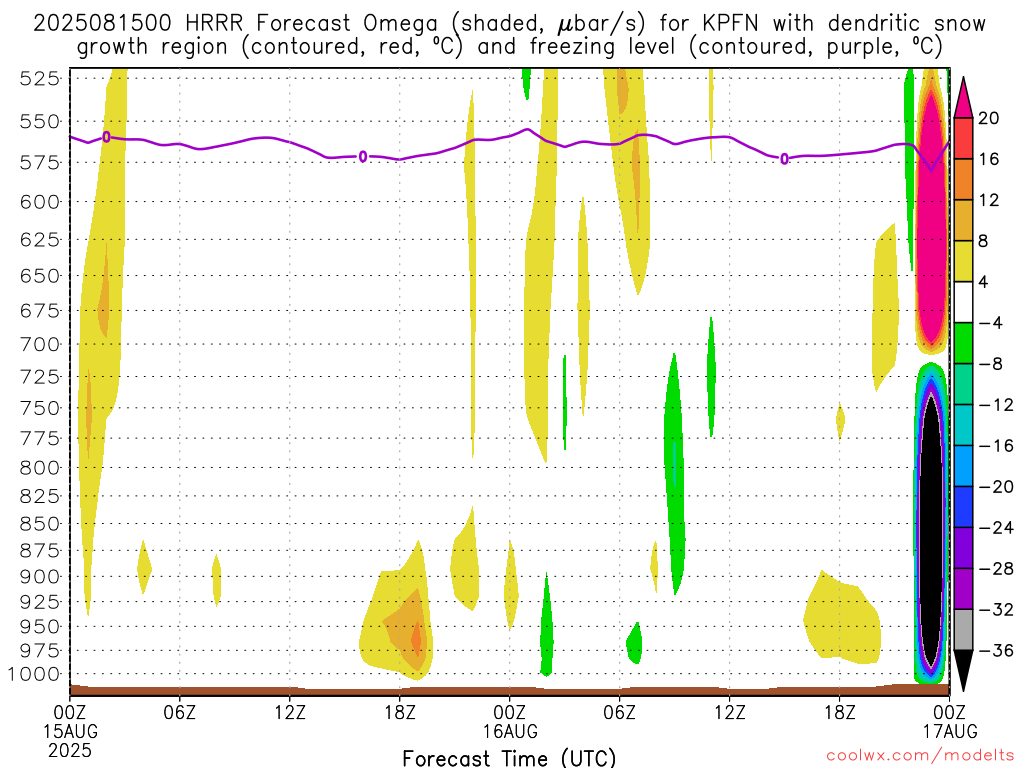Click the colorbar value label -4

991,323
